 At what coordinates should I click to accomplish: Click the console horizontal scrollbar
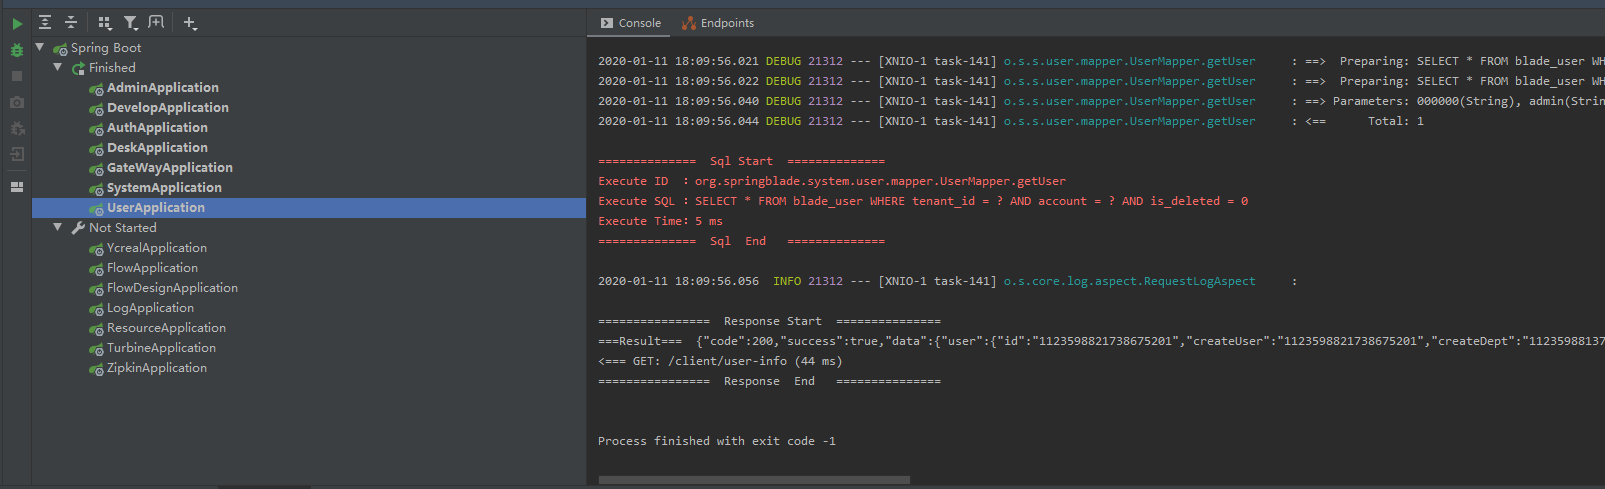[754, 480]
